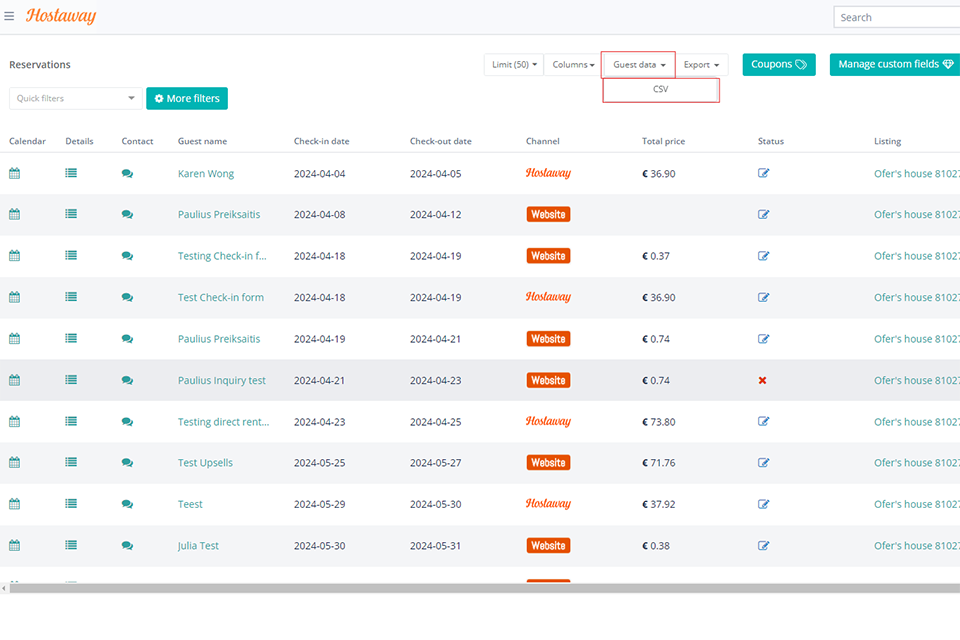960x640 pixels.
Task: Click the Channel column header
Action: coord(542,141)
